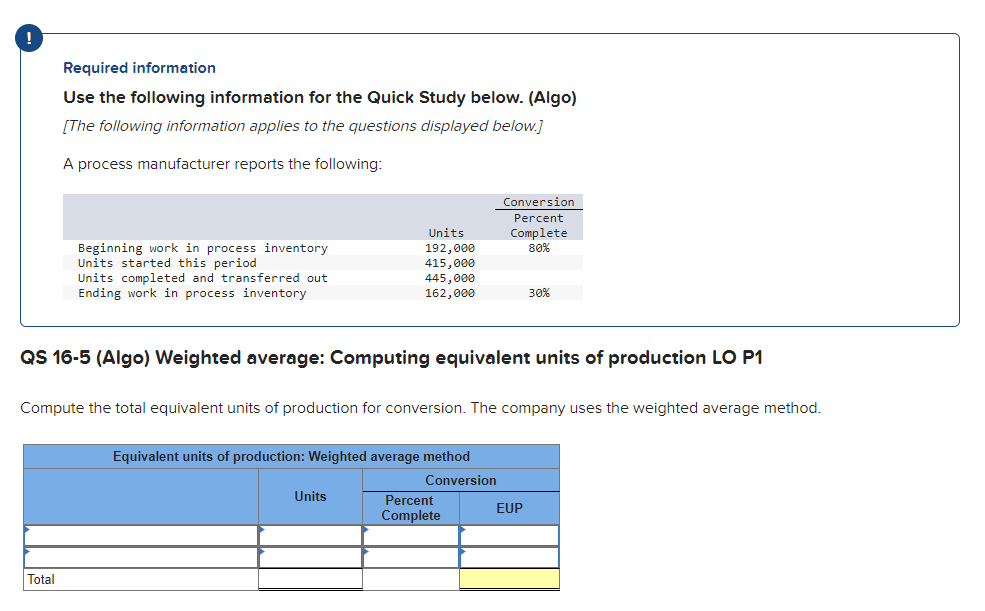This screenshot has width=985, height=611.
Task: Click second row Units input cell
Action: pos(310,558)
